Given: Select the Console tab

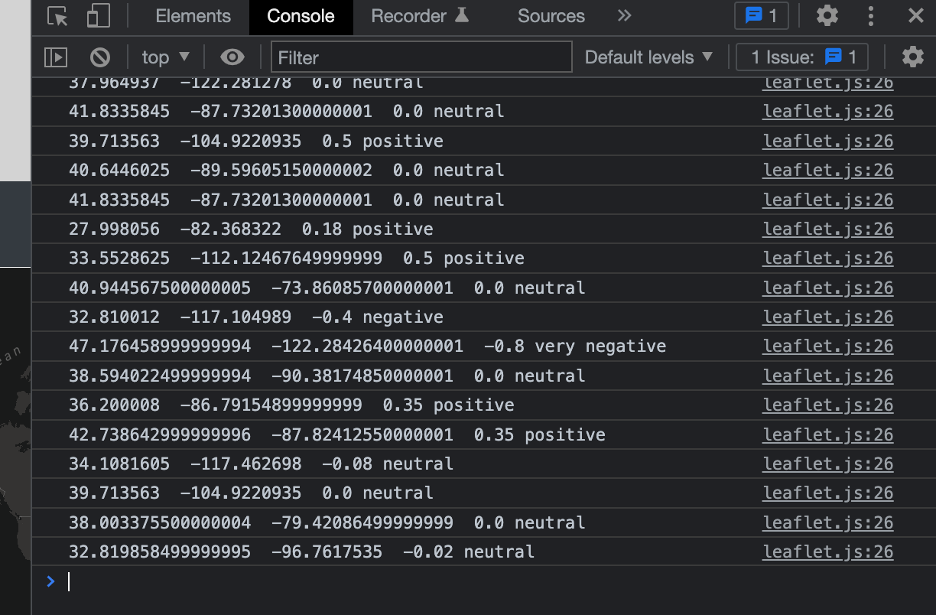Looking at the screenshot, I should point(301,16).
